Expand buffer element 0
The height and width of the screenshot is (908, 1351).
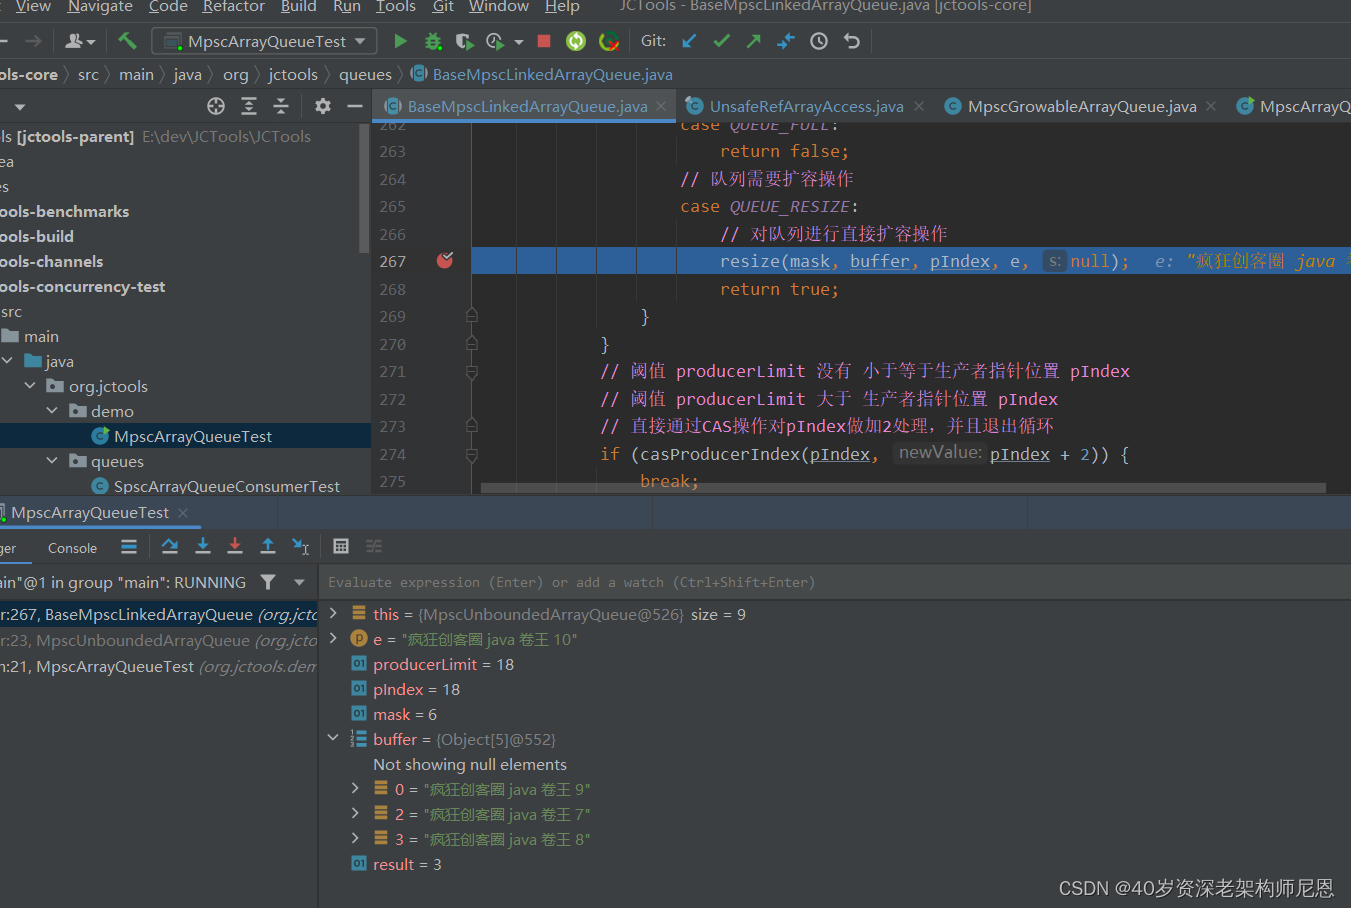coord(355,788)
